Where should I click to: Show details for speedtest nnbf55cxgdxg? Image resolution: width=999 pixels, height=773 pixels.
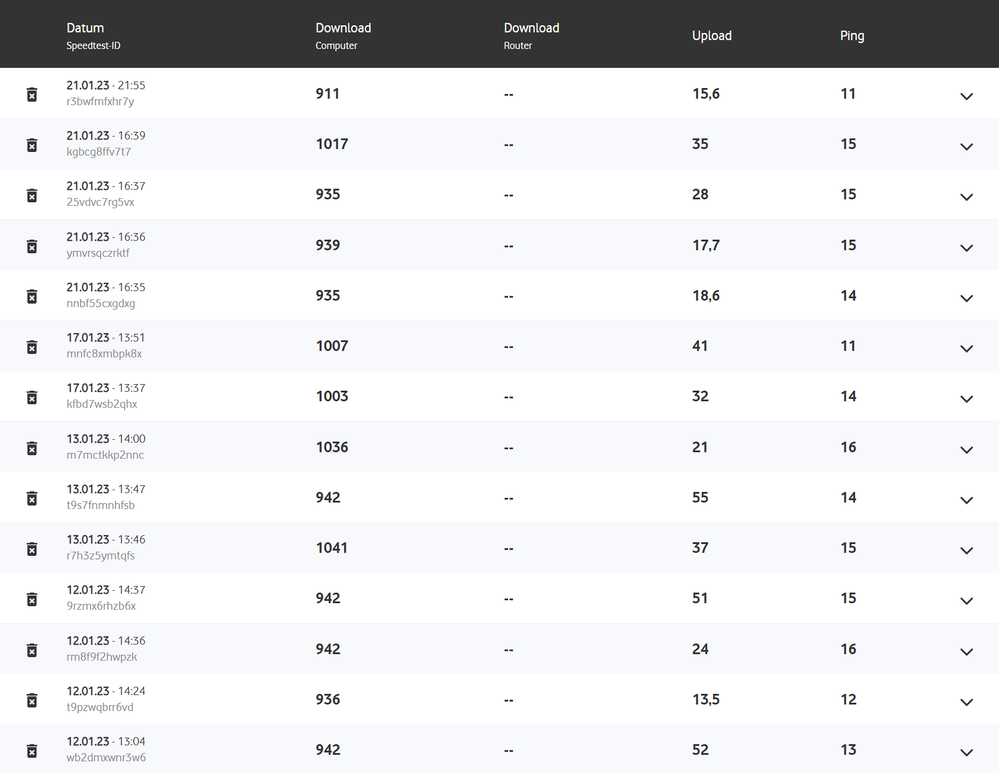[966, 298]
